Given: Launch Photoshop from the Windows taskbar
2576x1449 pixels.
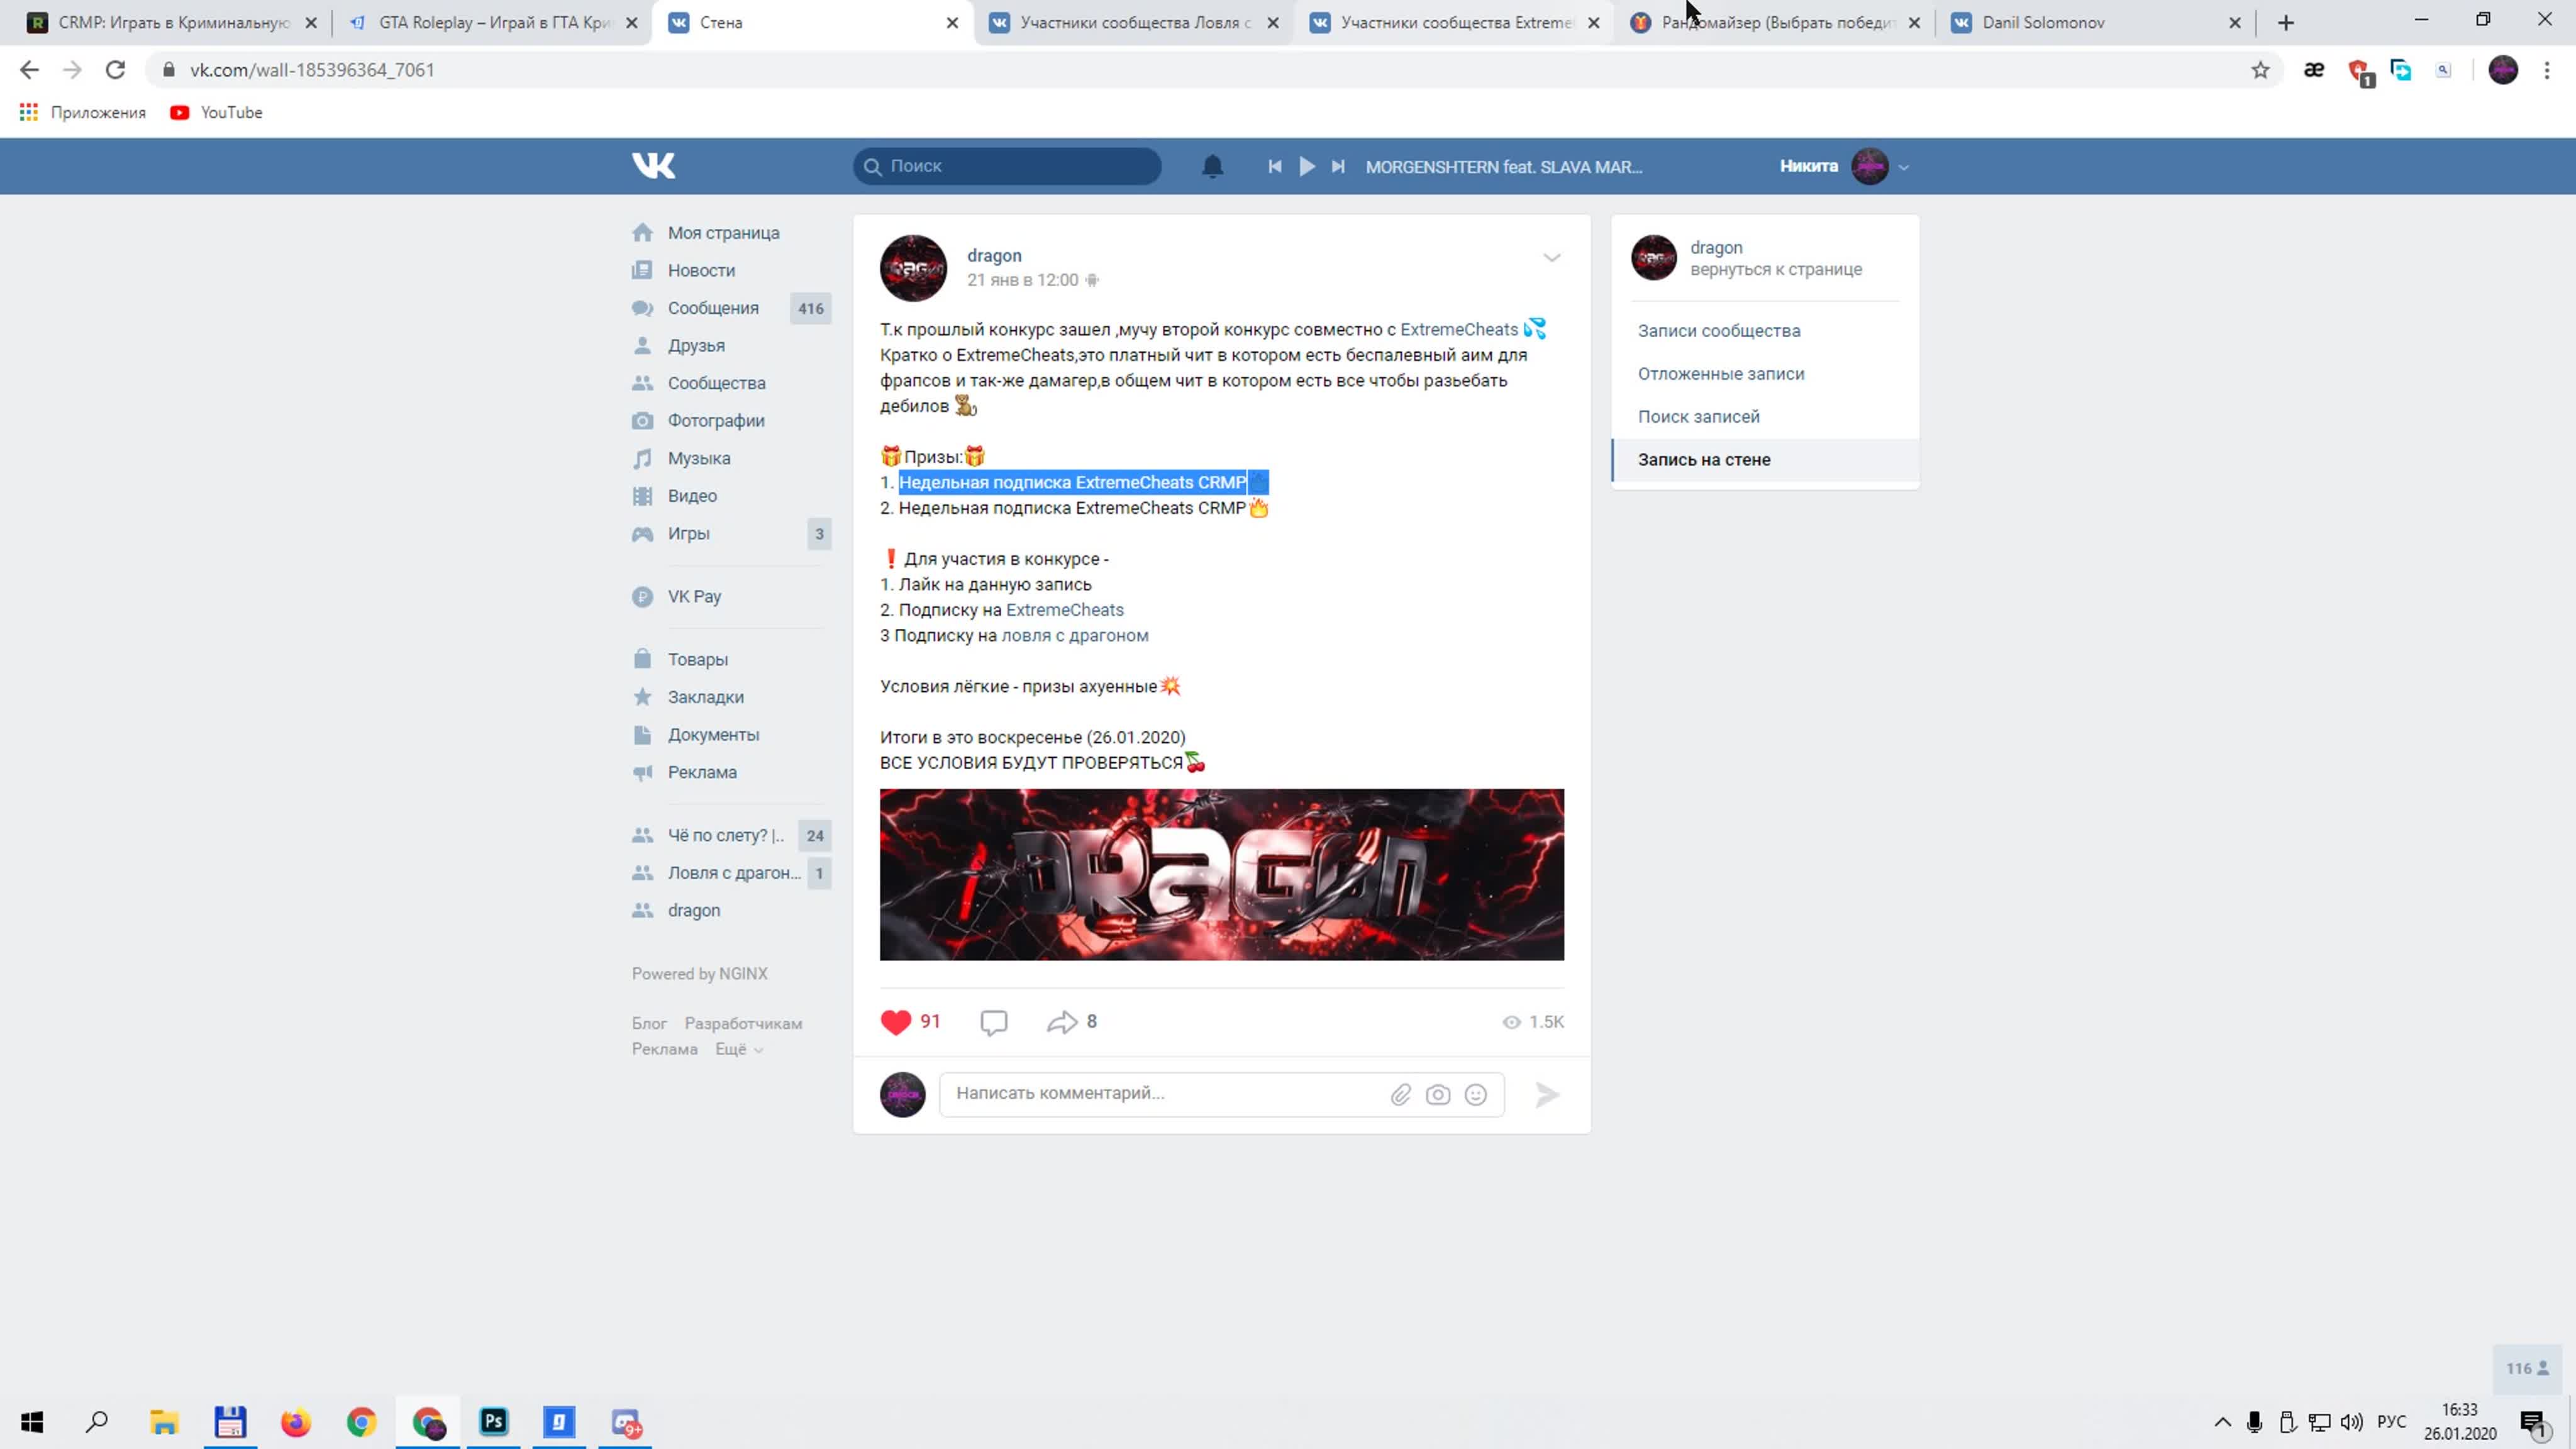Looking at the screenshot, I should click(x=494, y=1422).
